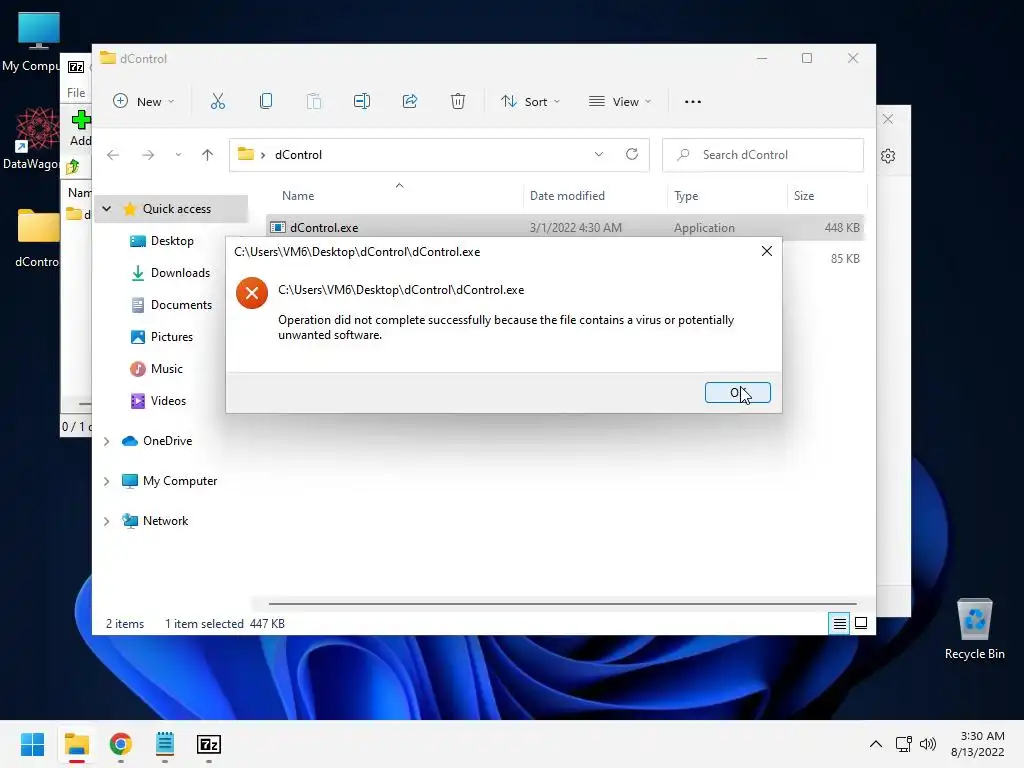Select Documents in Quick access
1024x768 pixels.
click(181, 305)
